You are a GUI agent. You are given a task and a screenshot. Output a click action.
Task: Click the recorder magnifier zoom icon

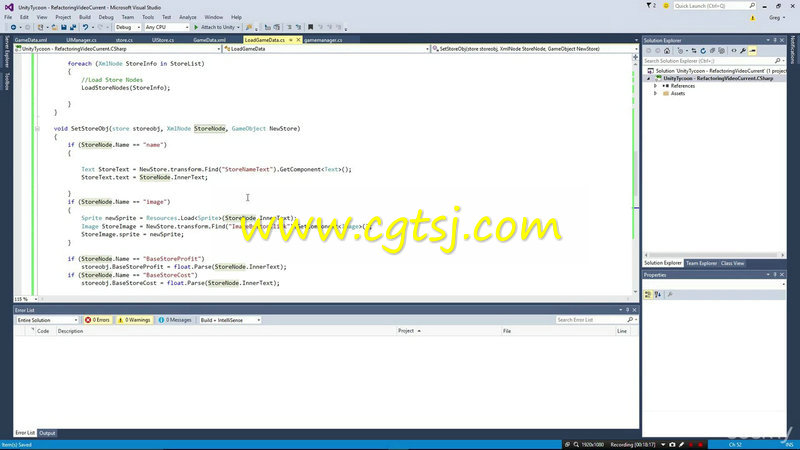click(x=576, y=445)
